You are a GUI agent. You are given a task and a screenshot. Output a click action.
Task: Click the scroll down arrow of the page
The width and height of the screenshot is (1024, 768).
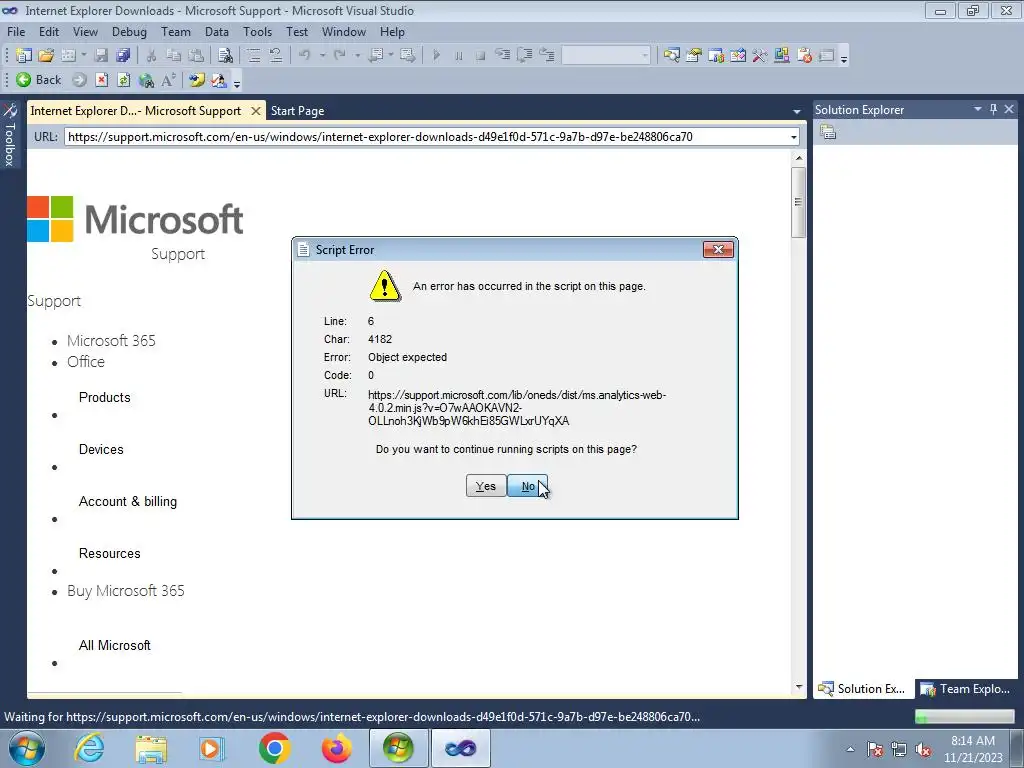tap(799, 687)
